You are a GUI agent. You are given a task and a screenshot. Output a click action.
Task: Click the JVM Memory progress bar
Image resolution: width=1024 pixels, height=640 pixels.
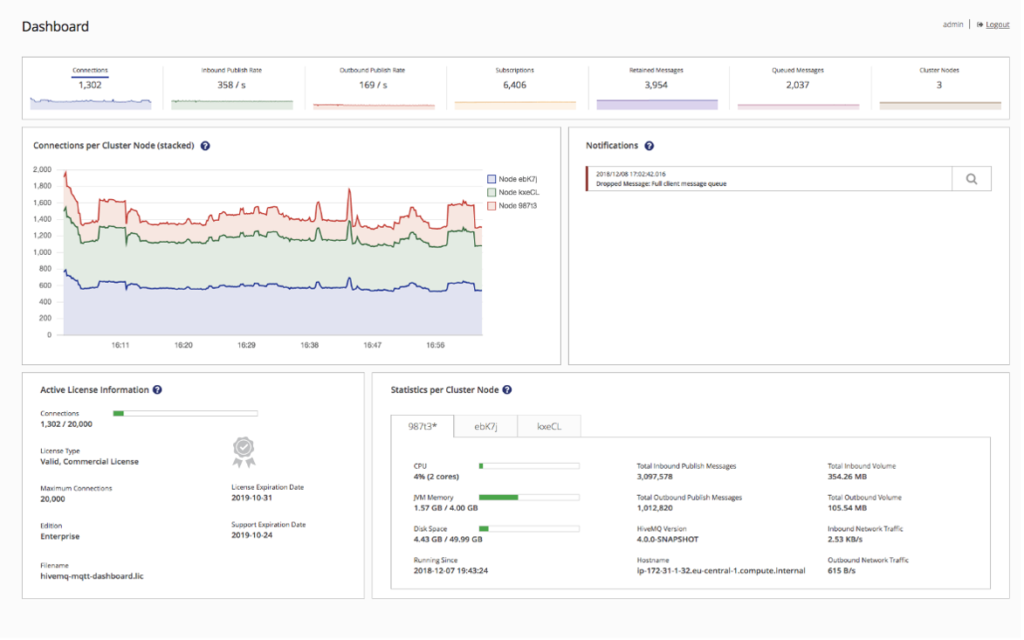529,498
